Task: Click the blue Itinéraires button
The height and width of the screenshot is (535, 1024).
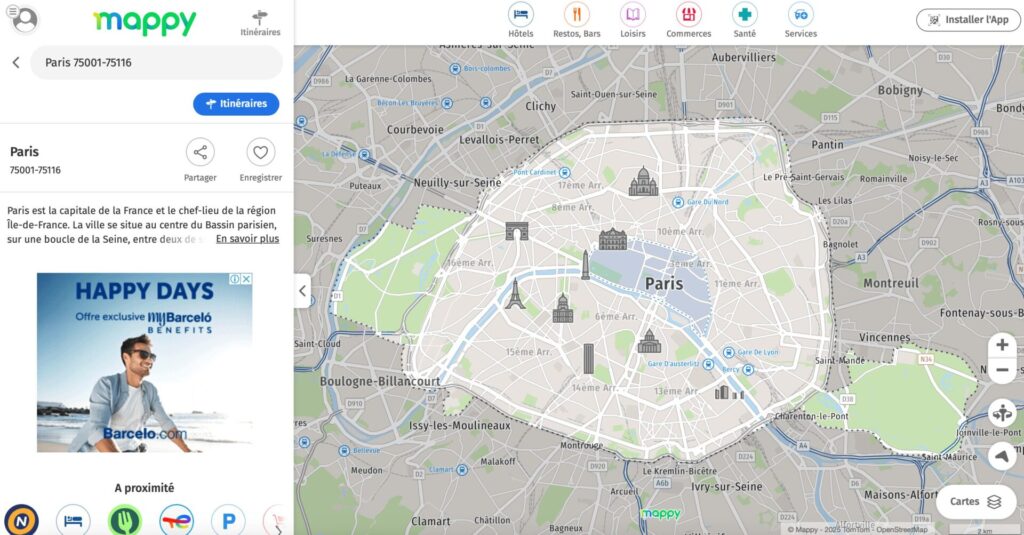Action: [236, 104]
